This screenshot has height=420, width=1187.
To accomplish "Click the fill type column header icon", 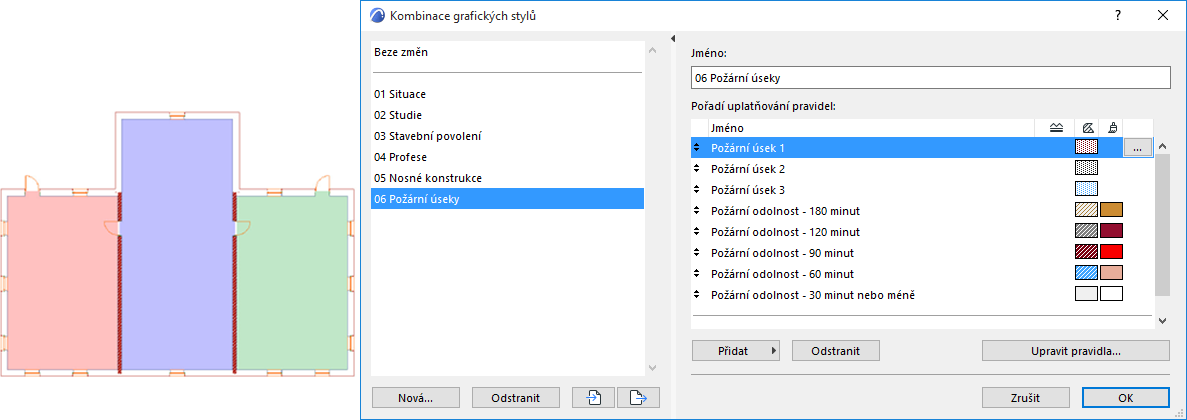I will coord(1086,128).
